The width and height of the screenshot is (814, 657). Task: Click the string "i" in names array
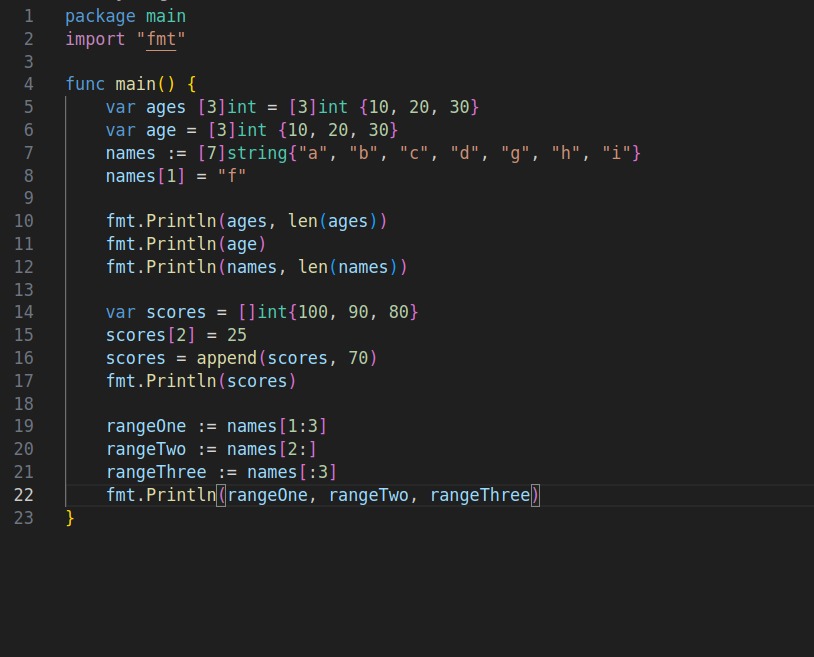616,153
